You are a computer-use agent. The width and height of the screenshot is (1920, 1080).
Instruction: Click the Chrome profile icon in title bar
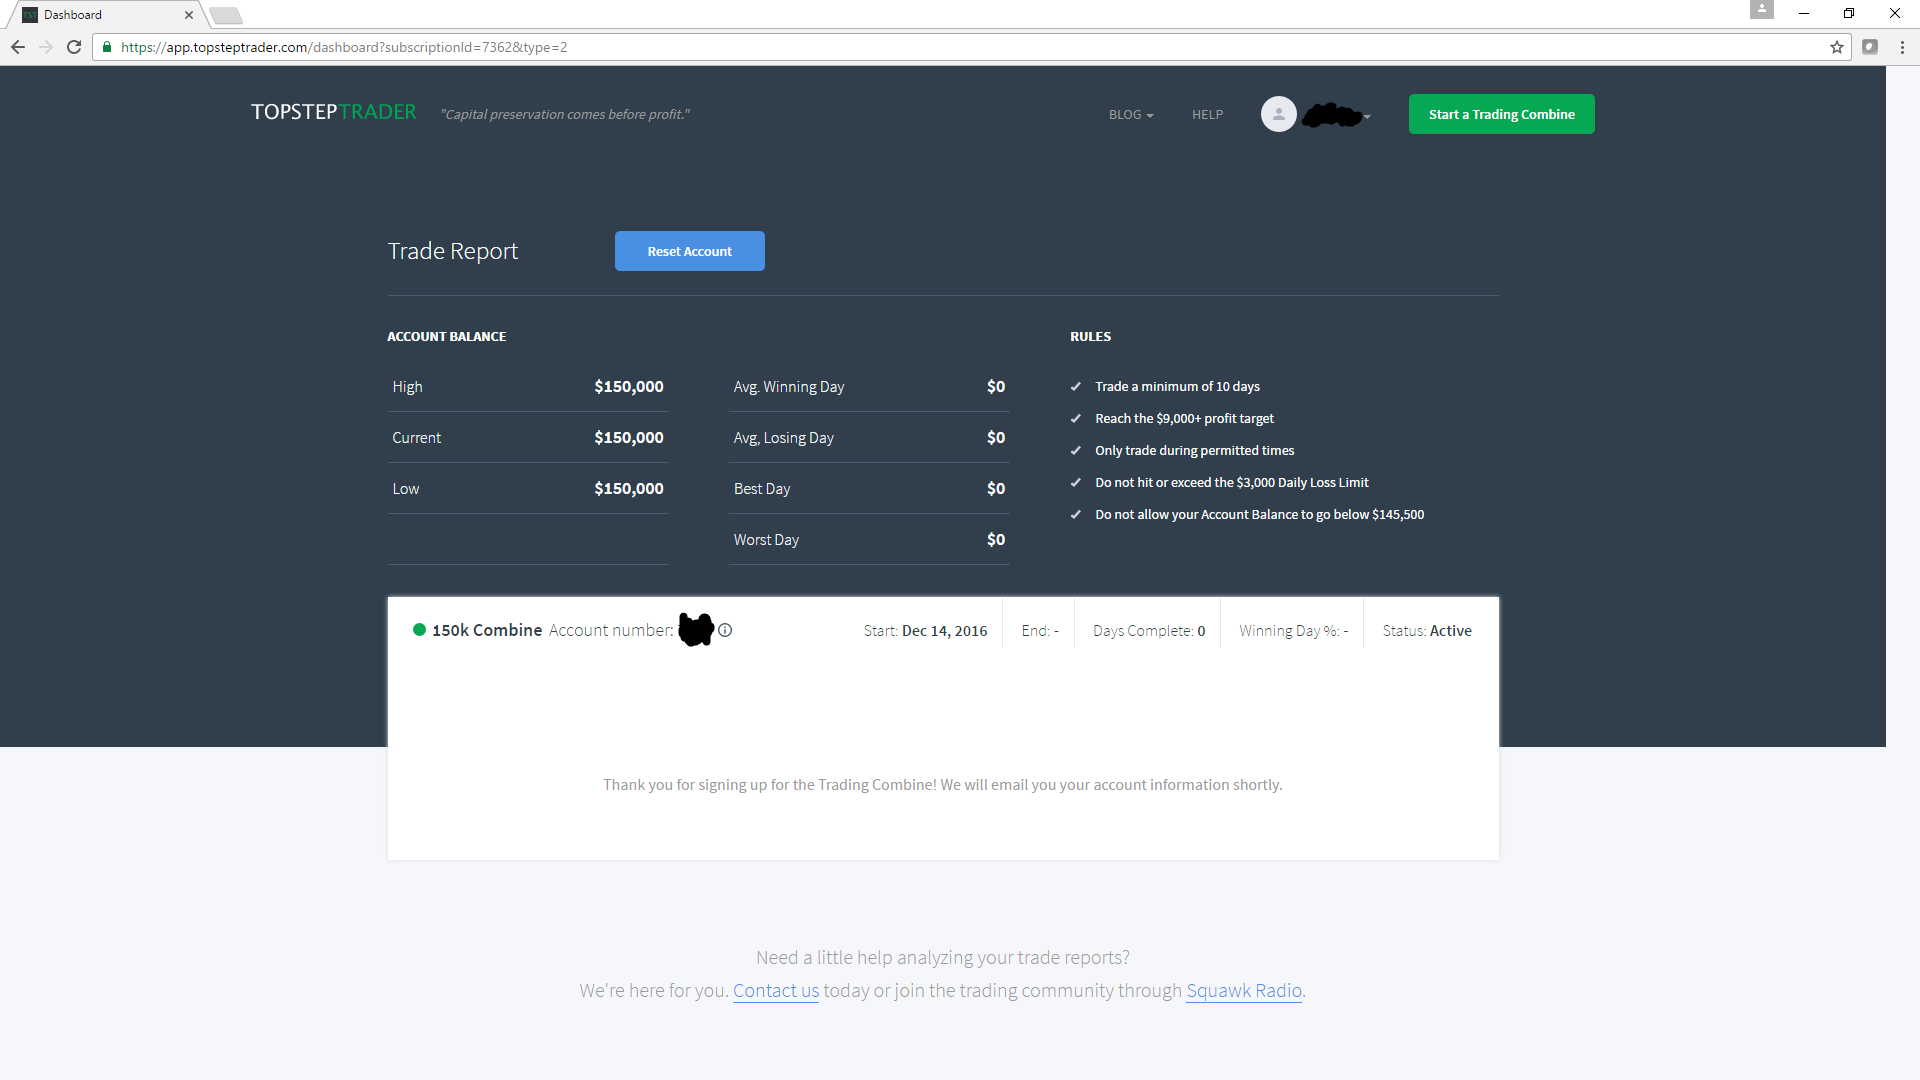(x=1762, y=9)
